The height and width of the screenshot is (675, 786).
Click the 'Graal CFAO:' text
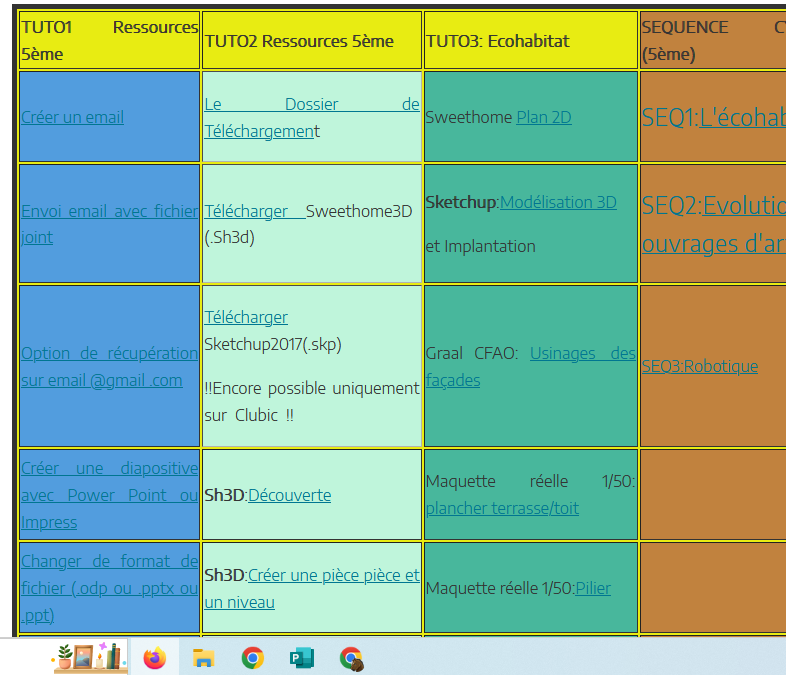point(471,353)
